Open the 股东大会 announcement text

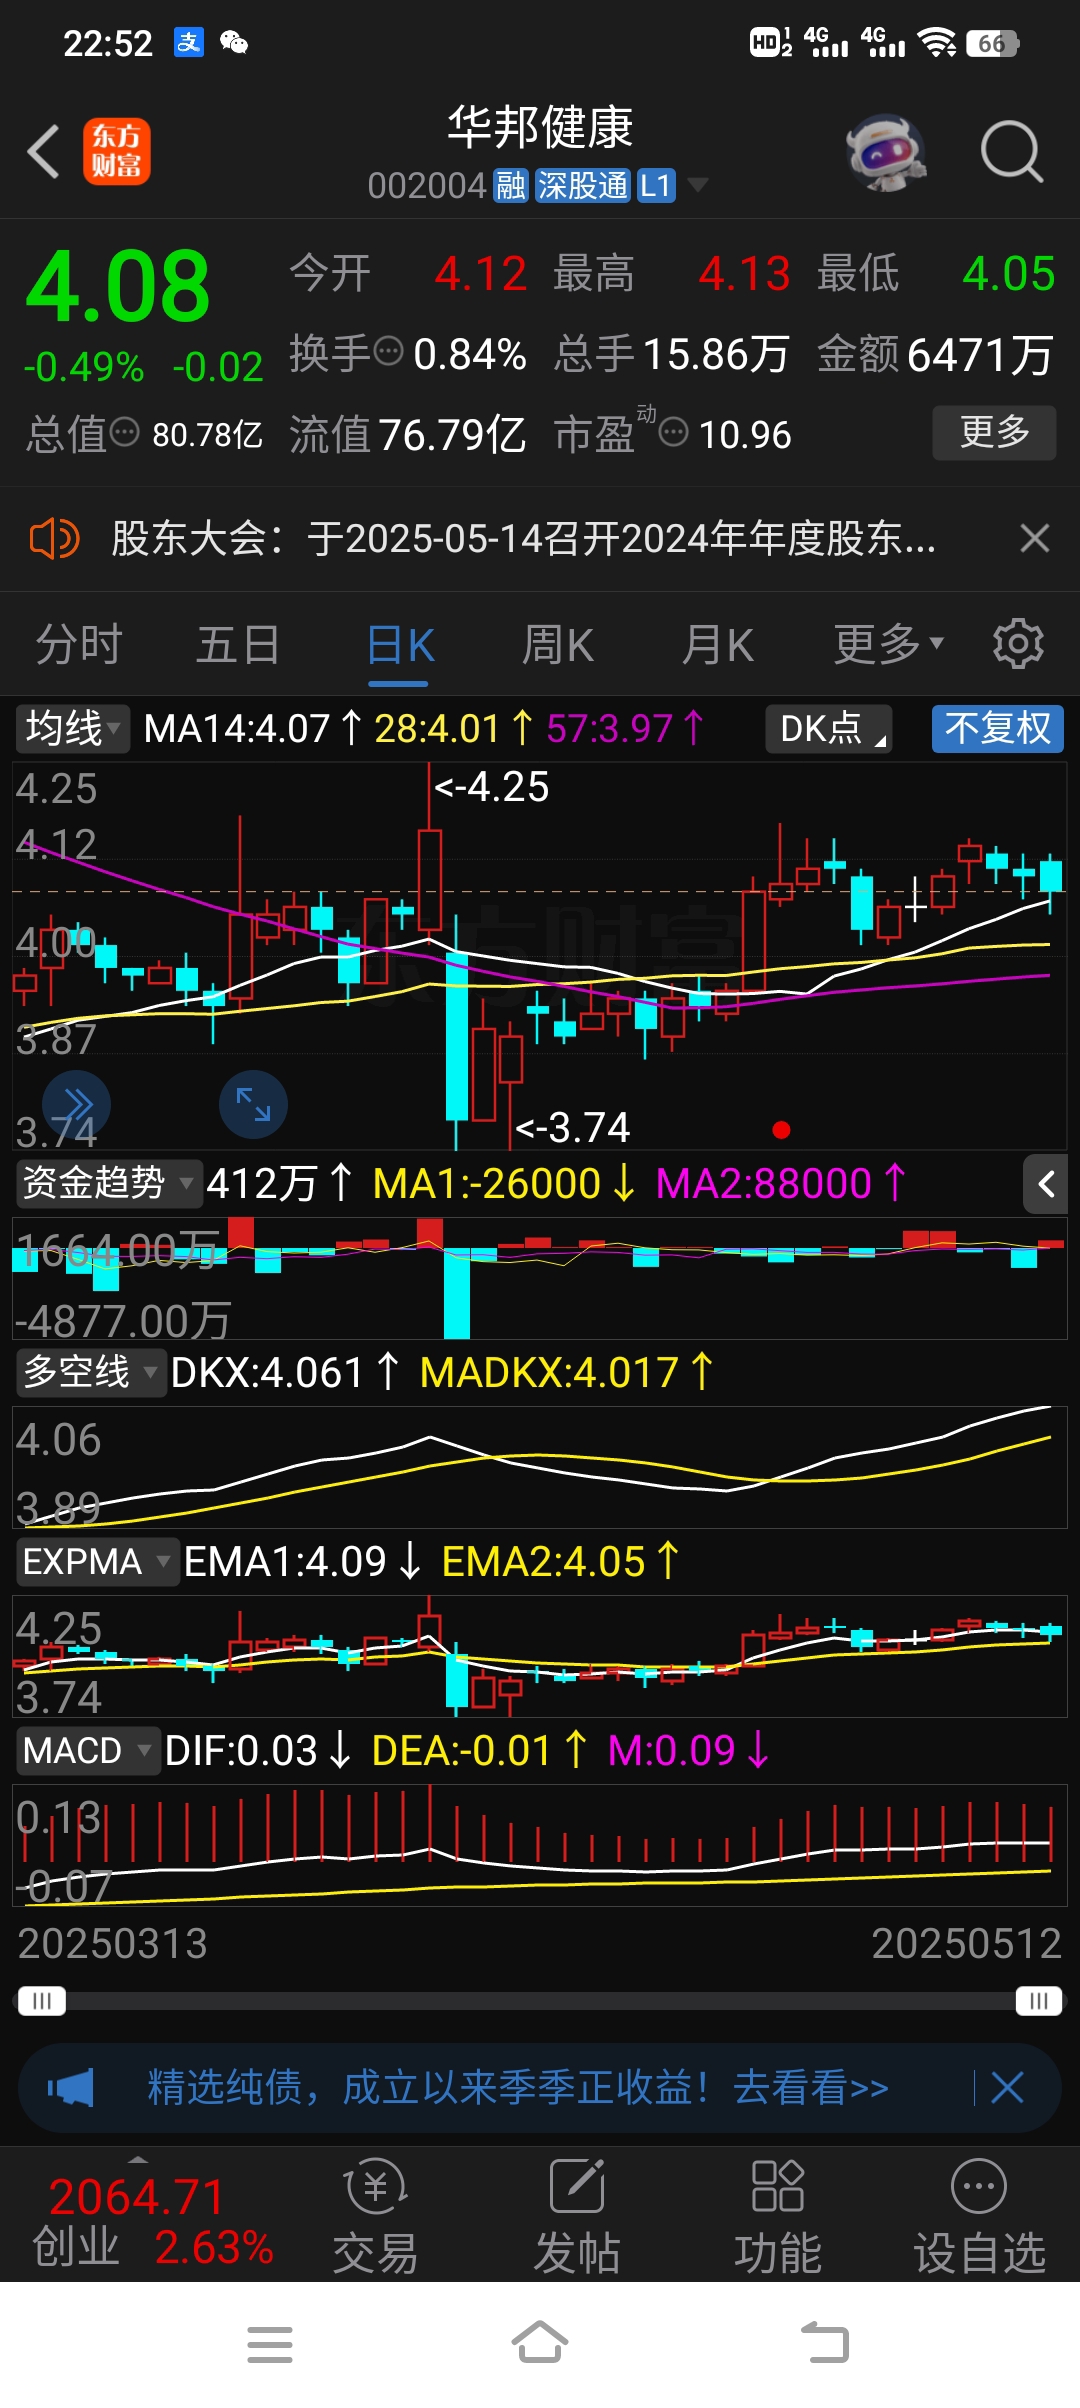[524, 539]
